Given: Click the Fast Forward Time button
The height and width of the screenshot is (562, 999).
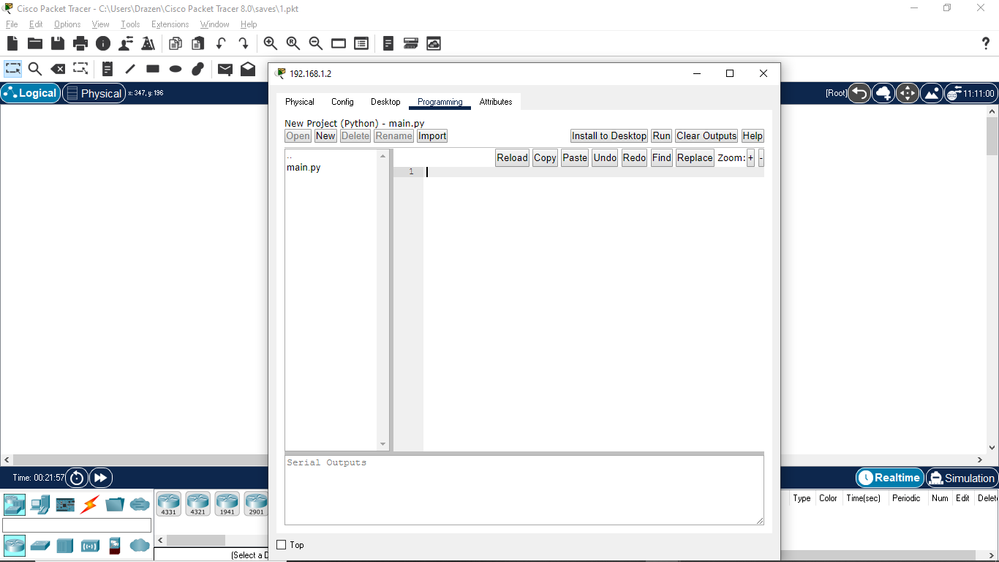Looking at the screenshot, I should coord(101,477).
